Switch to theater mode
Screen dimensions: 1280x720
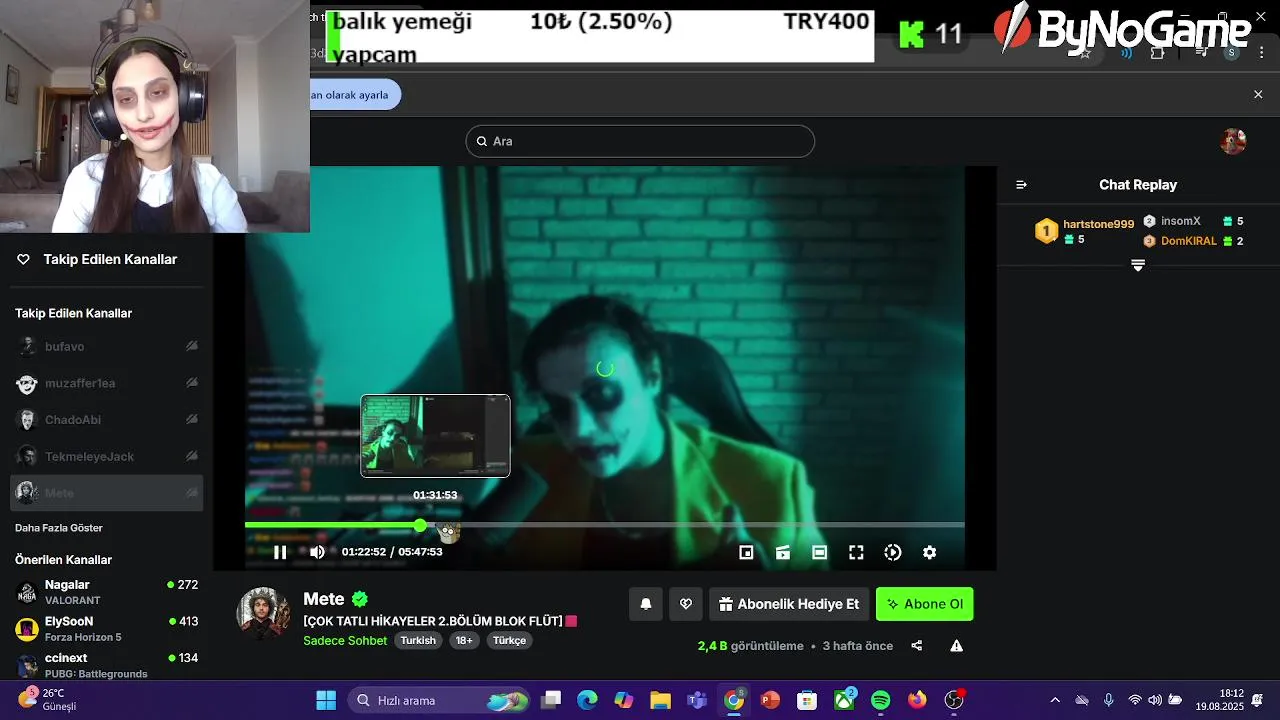[819, 552]
